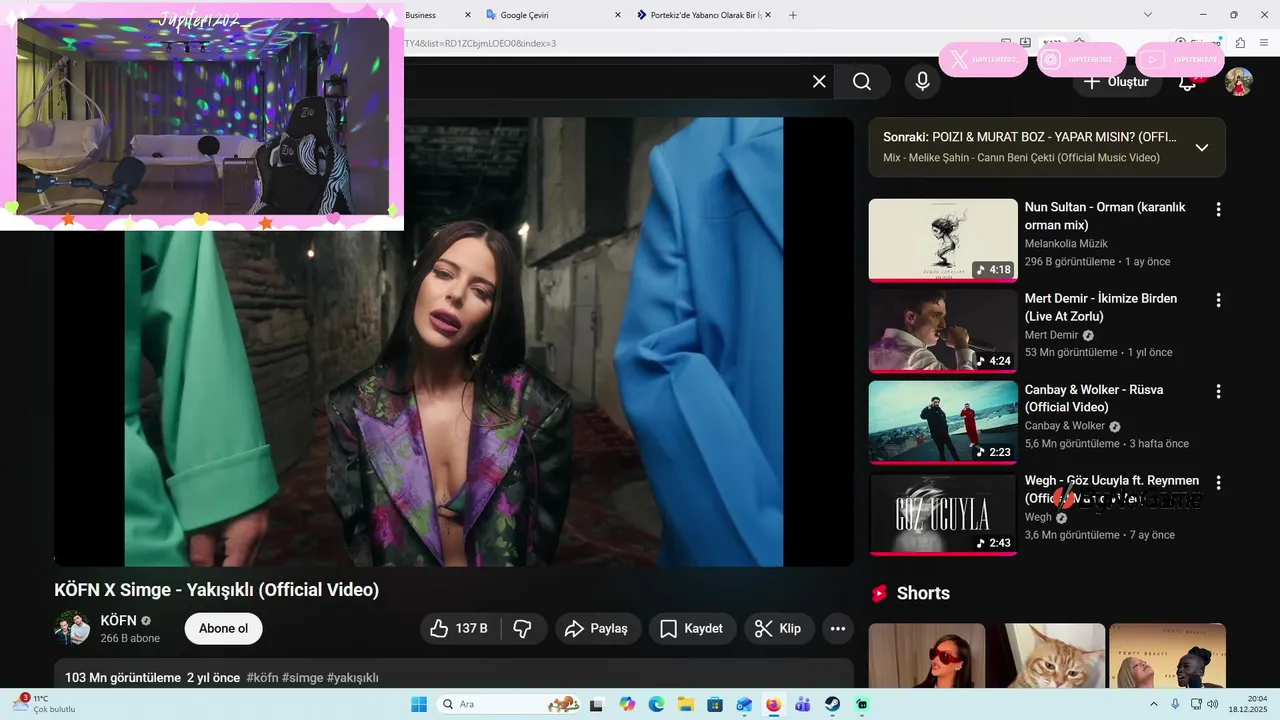The width and height of the screenshot is (1280, 720).
Task: Open the list all tabs chevron
Action: (1147, 15)
